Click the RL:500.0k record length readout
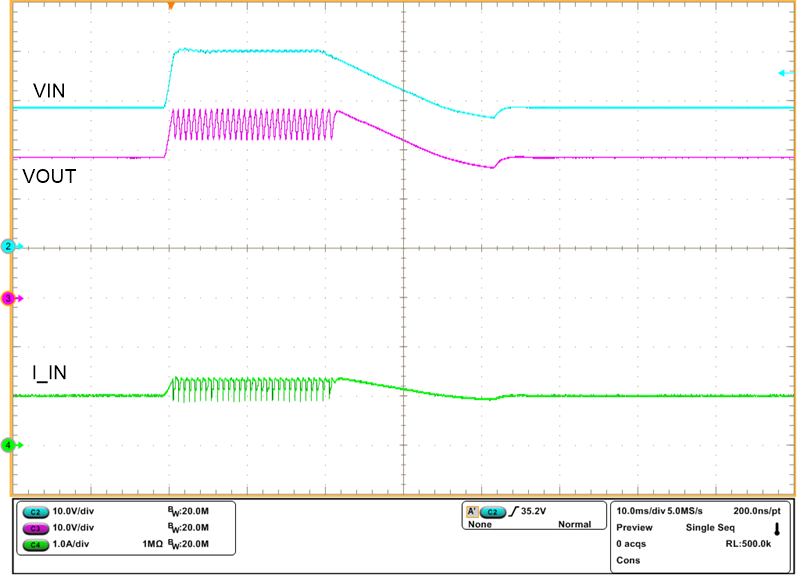 pyautogui.click(x=748, y=544)
